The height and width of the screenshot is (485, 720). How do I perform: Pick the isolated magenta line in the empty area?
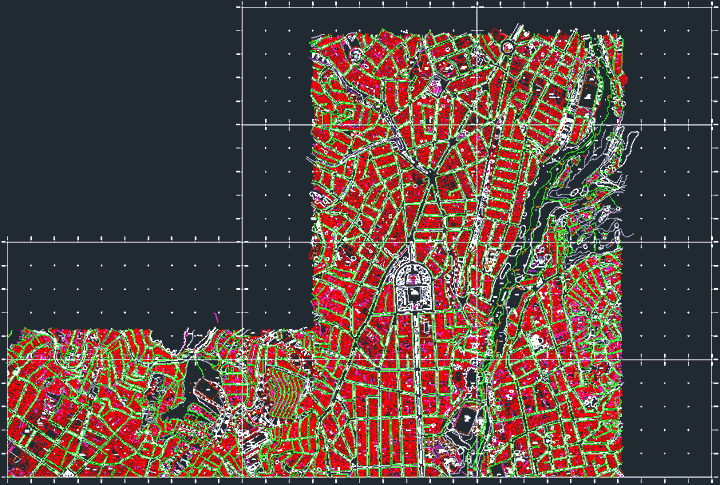[x=216, y=317]
